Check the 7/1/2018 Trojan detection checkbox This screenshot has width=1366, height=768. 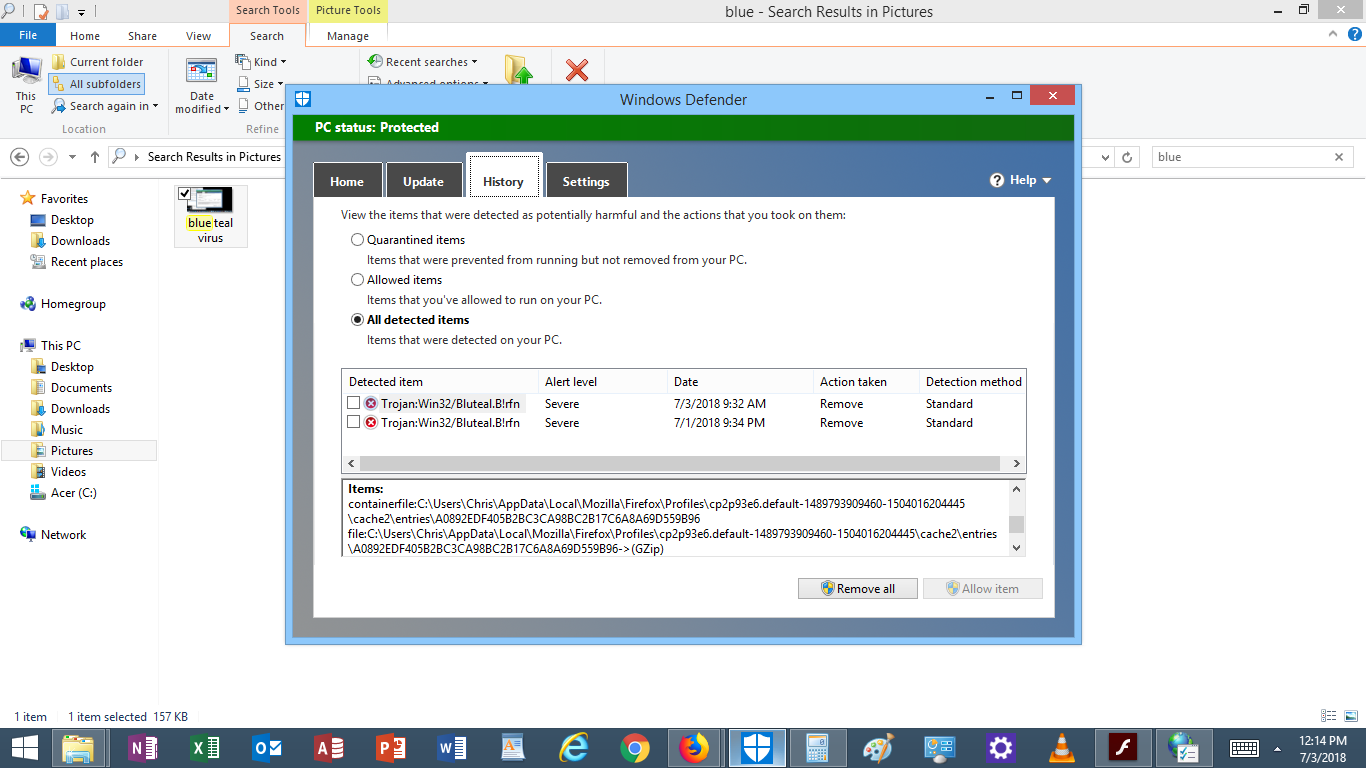coord(354,422)
